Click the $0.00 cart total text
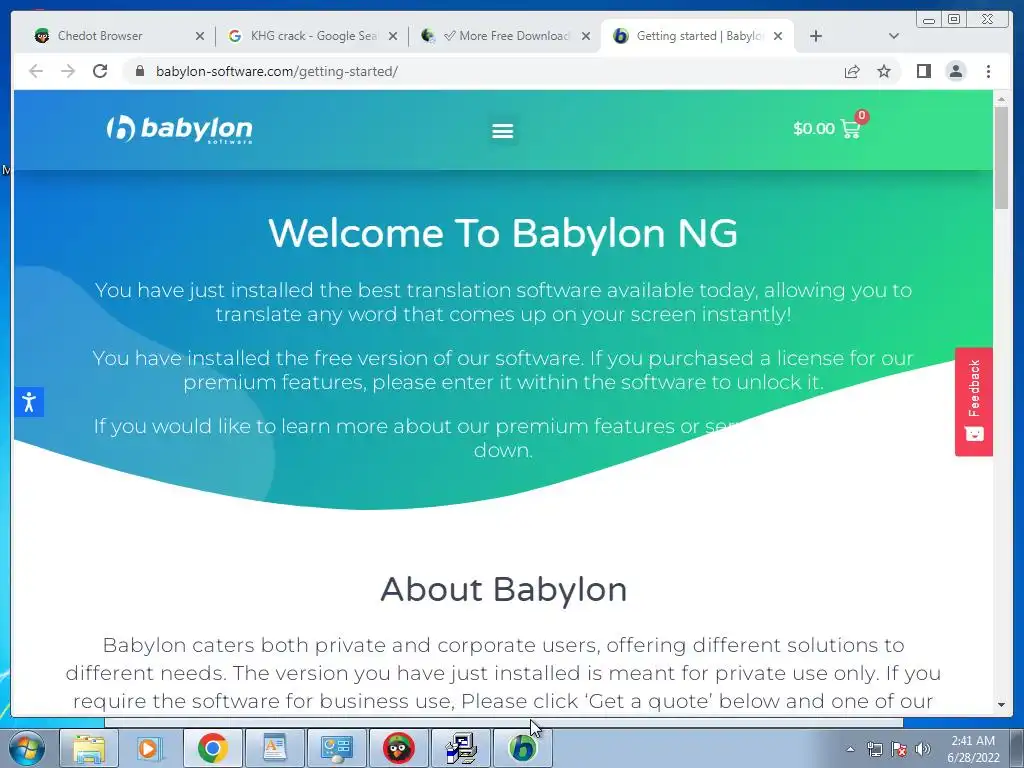 814,129
